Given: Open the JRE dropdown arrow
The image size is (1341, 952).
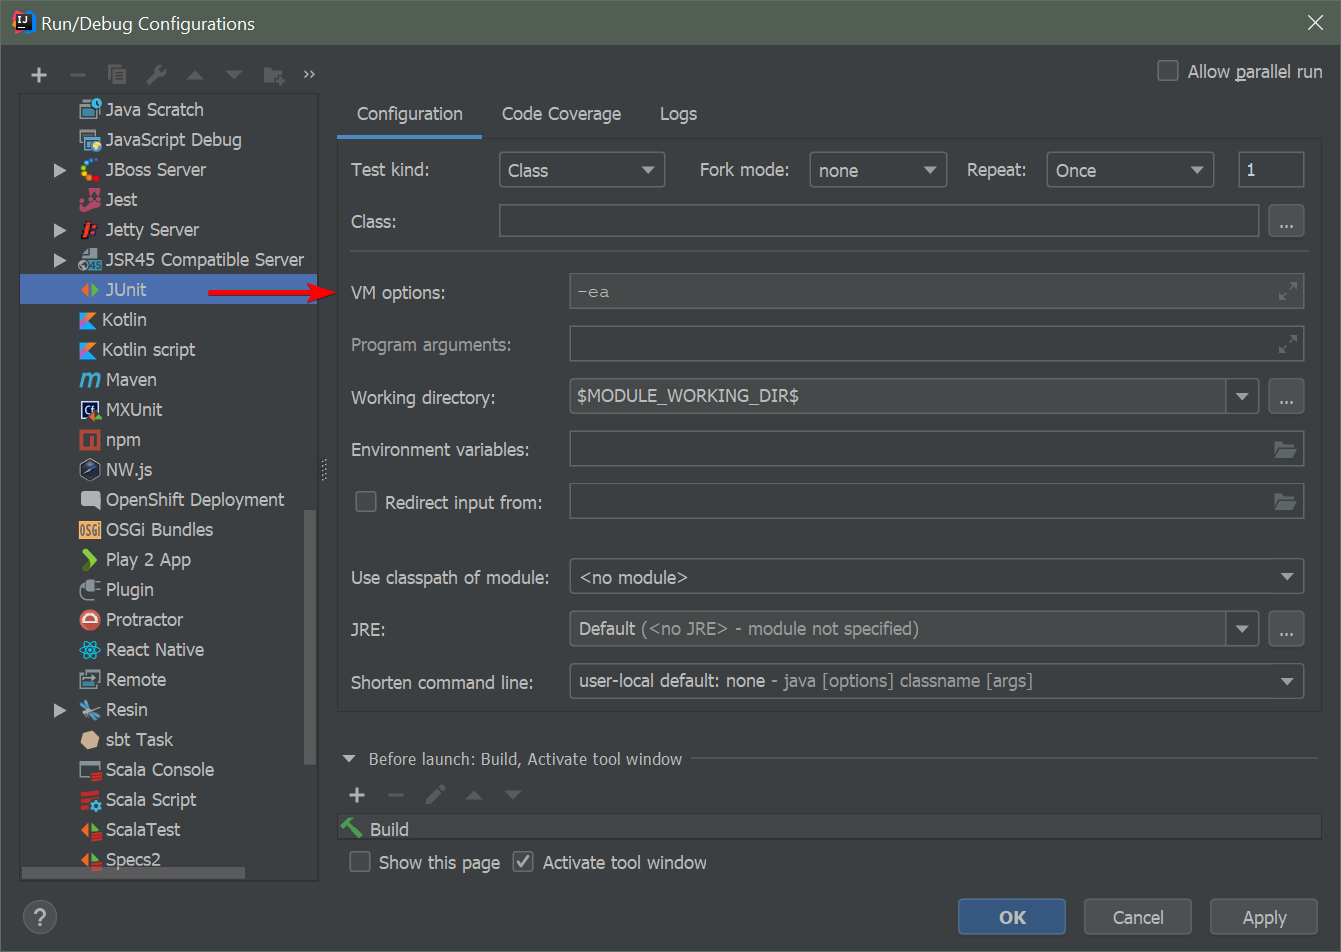Looking at the screenshot, I should pyautogui.click(x=1242, y=629).
